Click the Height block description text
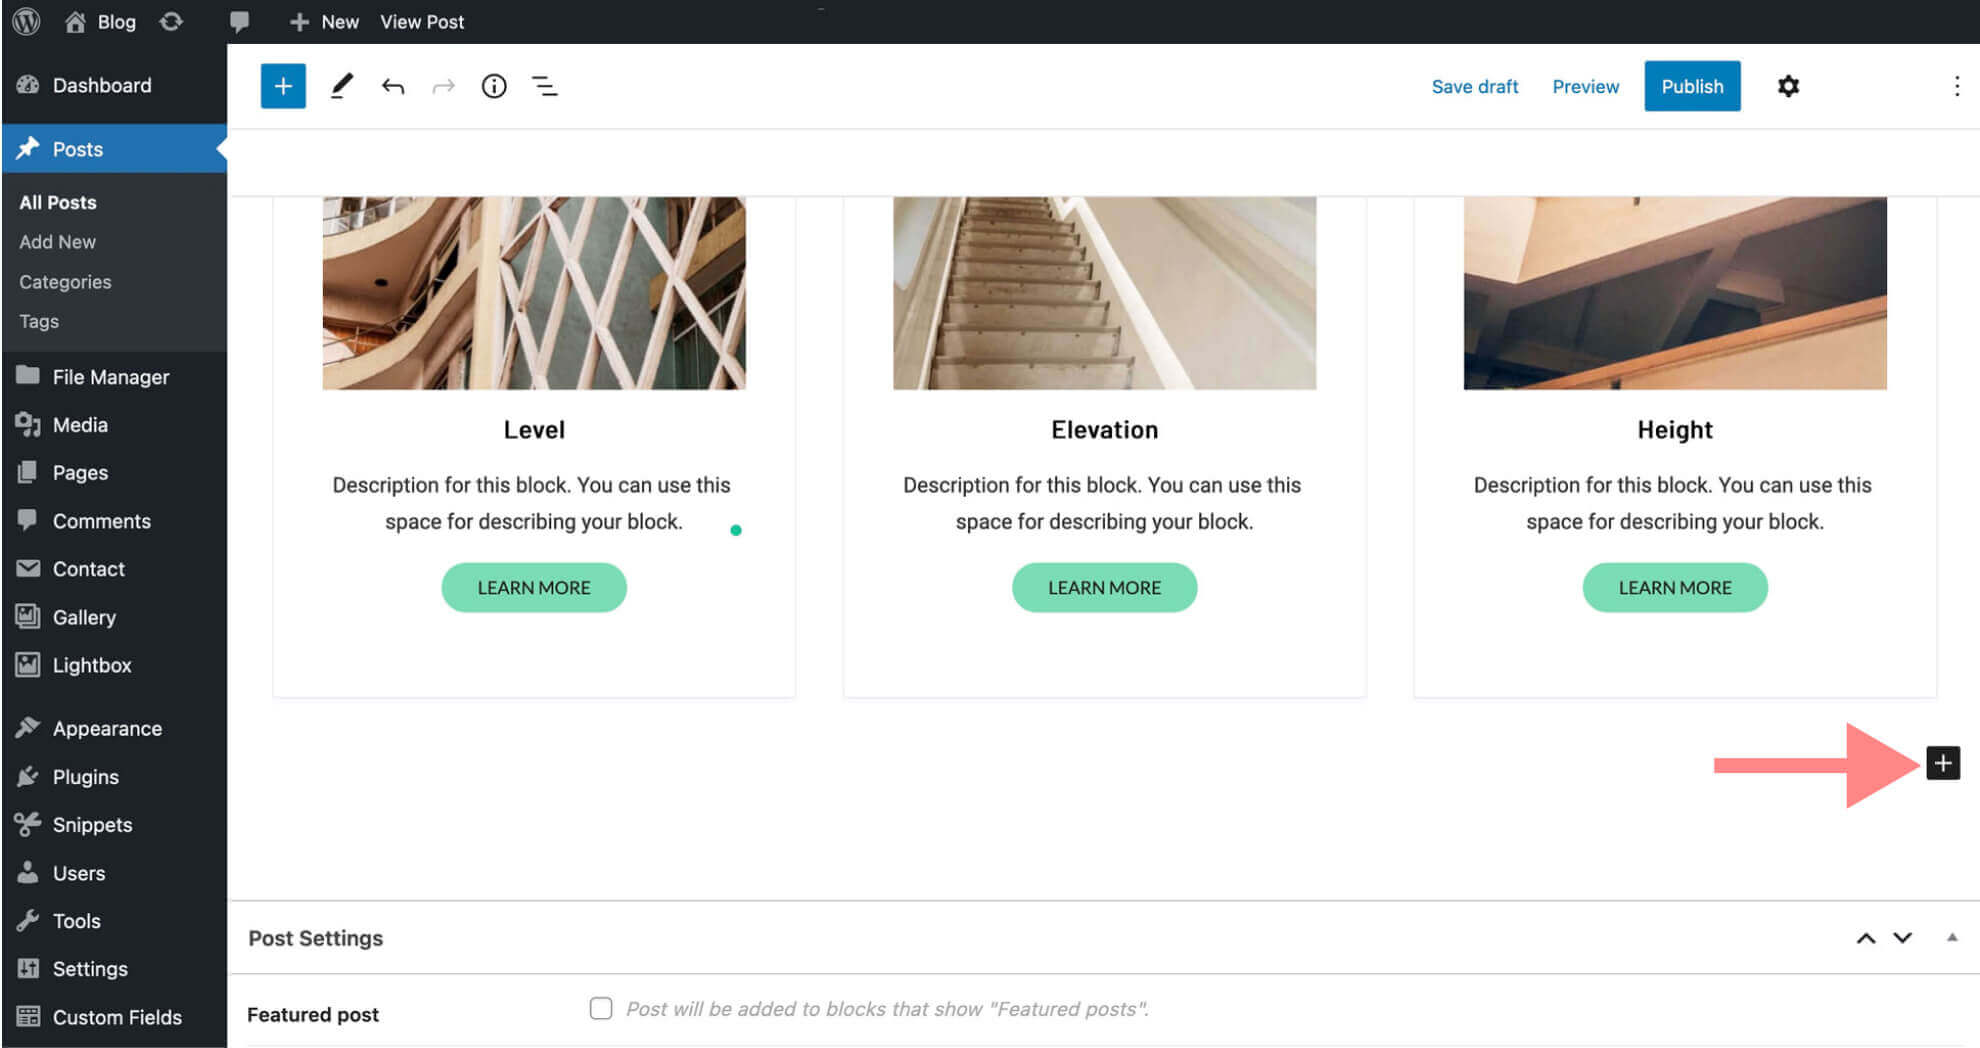The width and height of the screenshot is (1980, 1048). 1673,503
